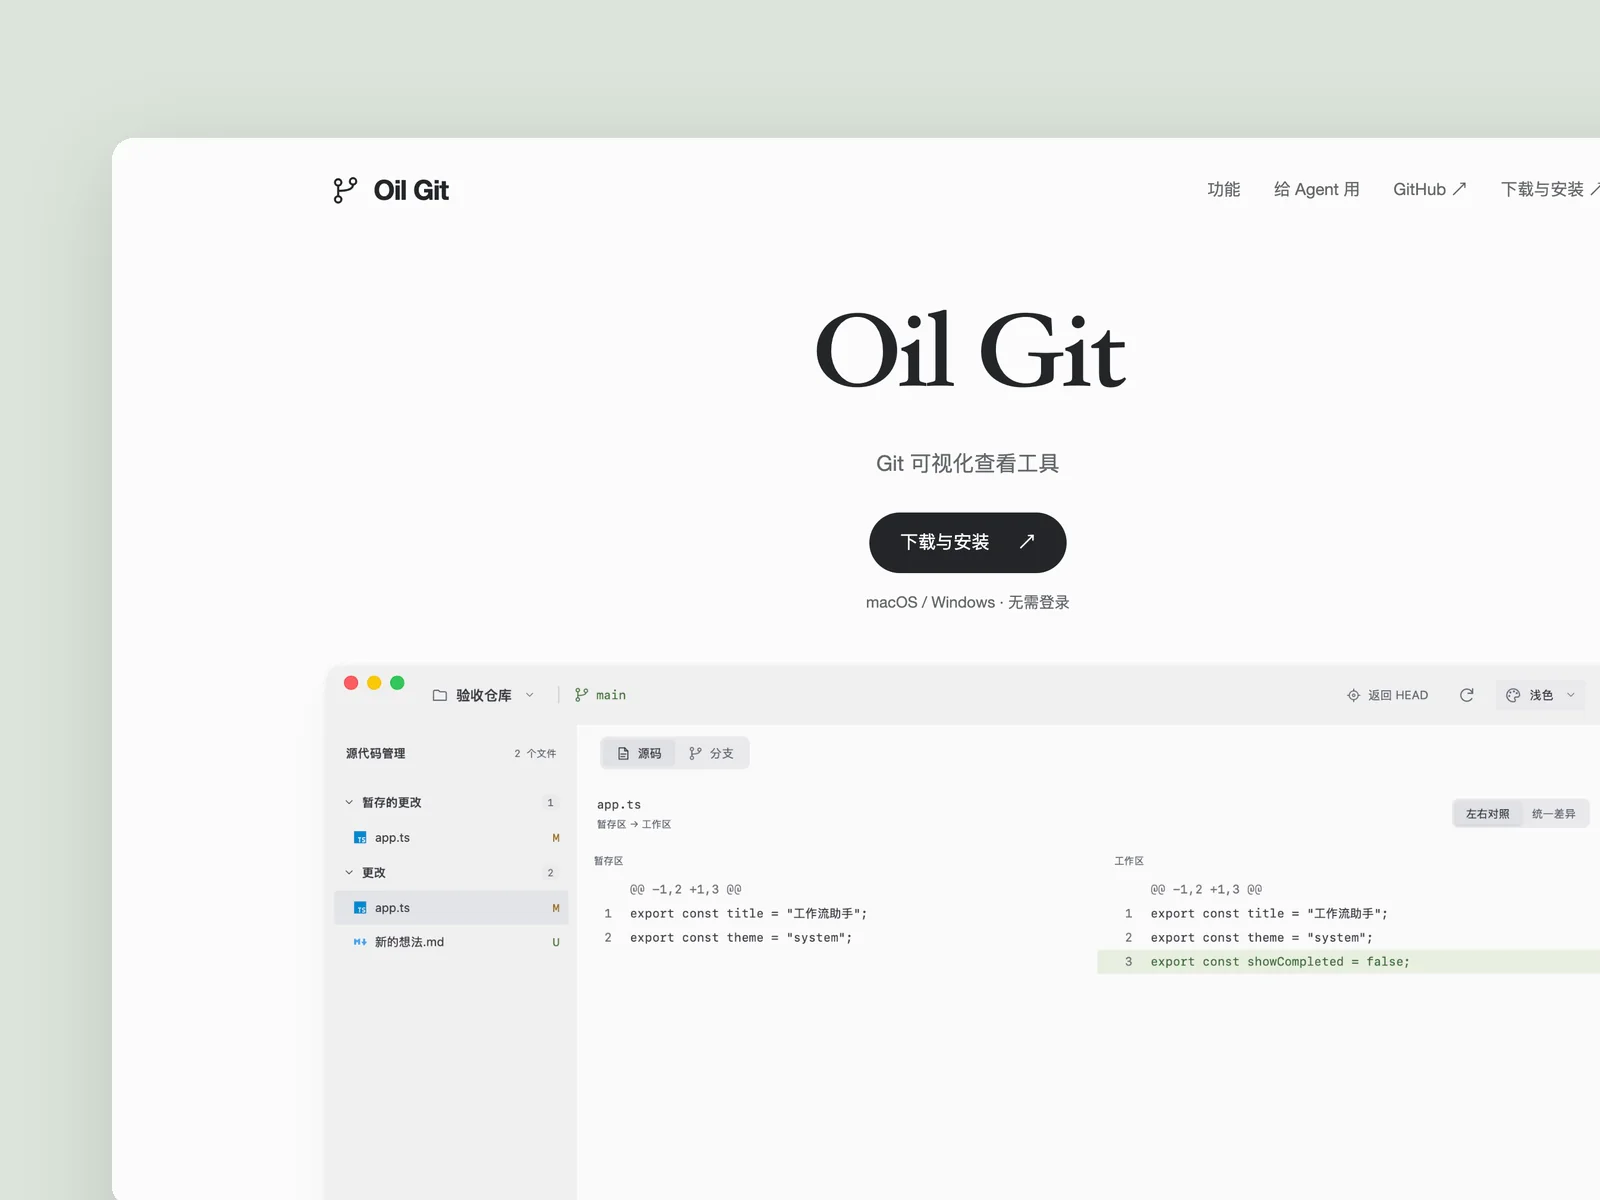Click the folder icon beside 验收仓库
The width and height of the screenshot is (1600, 1200).
pyautogui.click(x=439, y=695)
